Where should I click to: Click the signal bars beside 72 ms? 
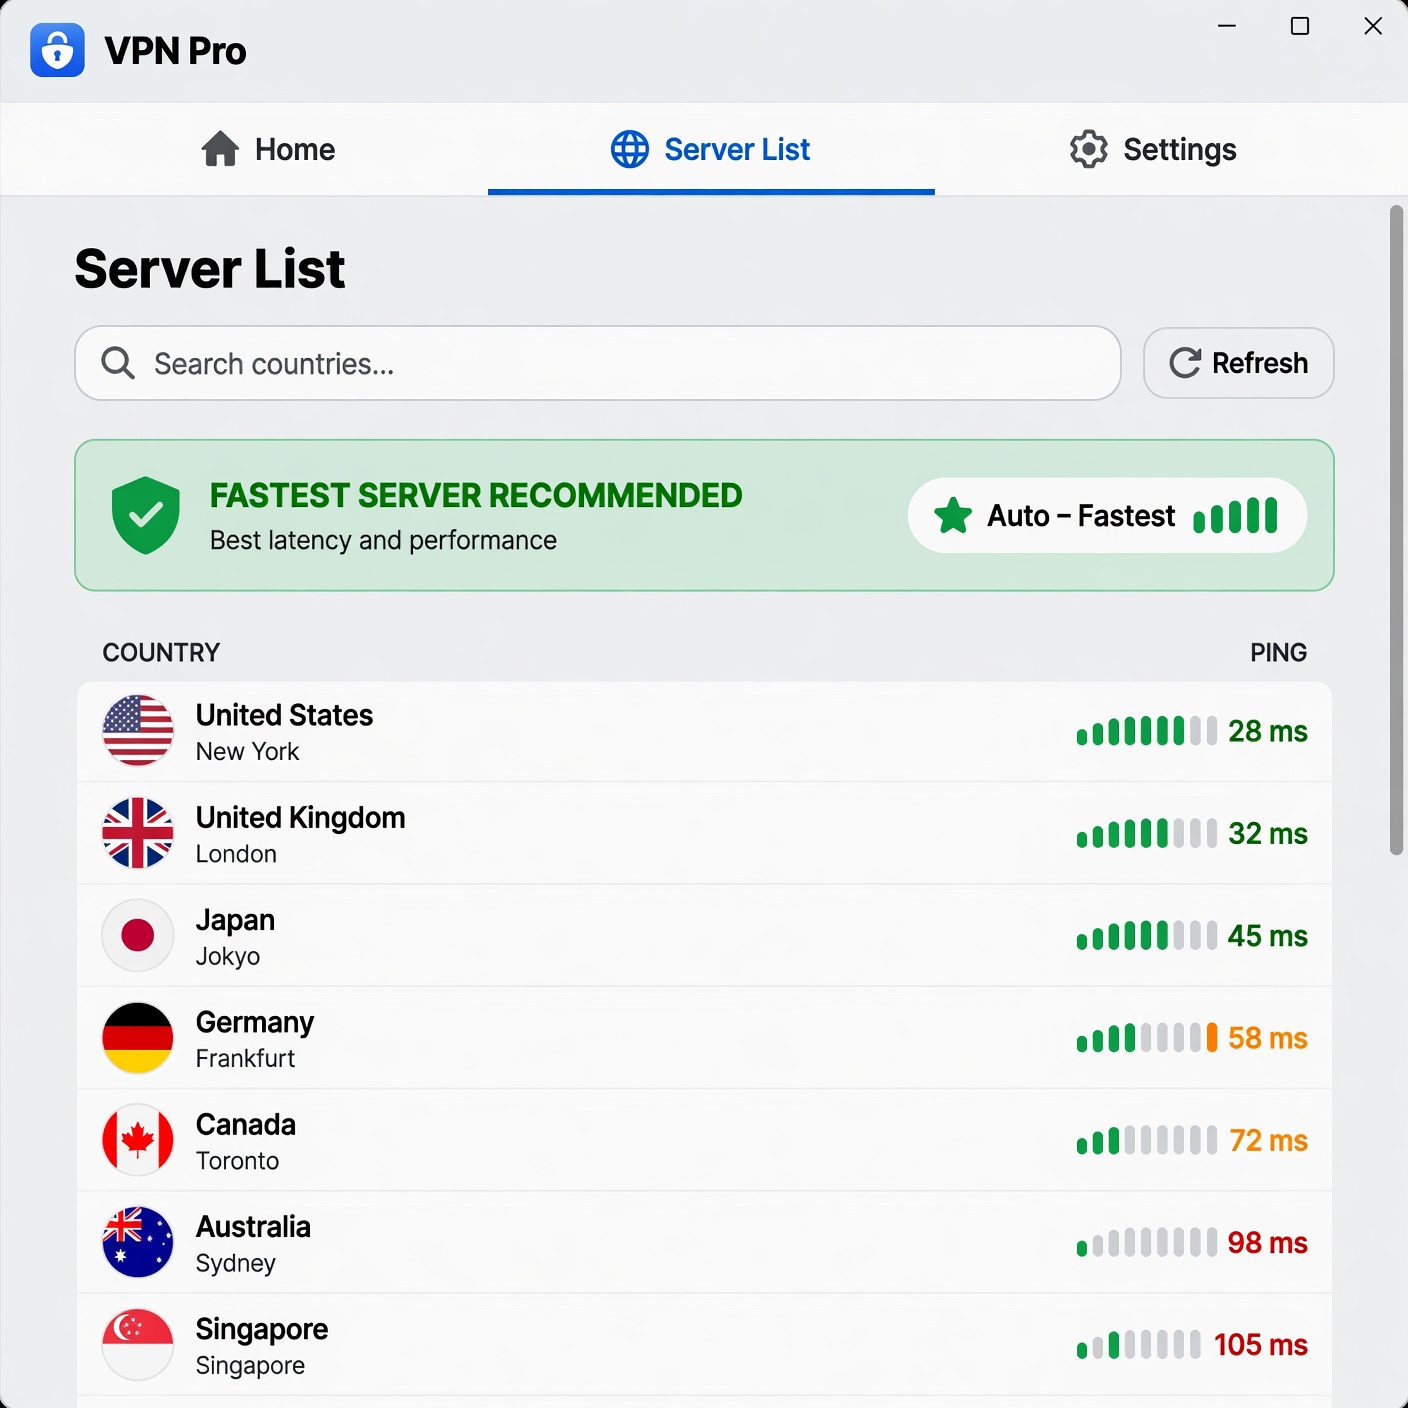click(x=1147, y=1140)
